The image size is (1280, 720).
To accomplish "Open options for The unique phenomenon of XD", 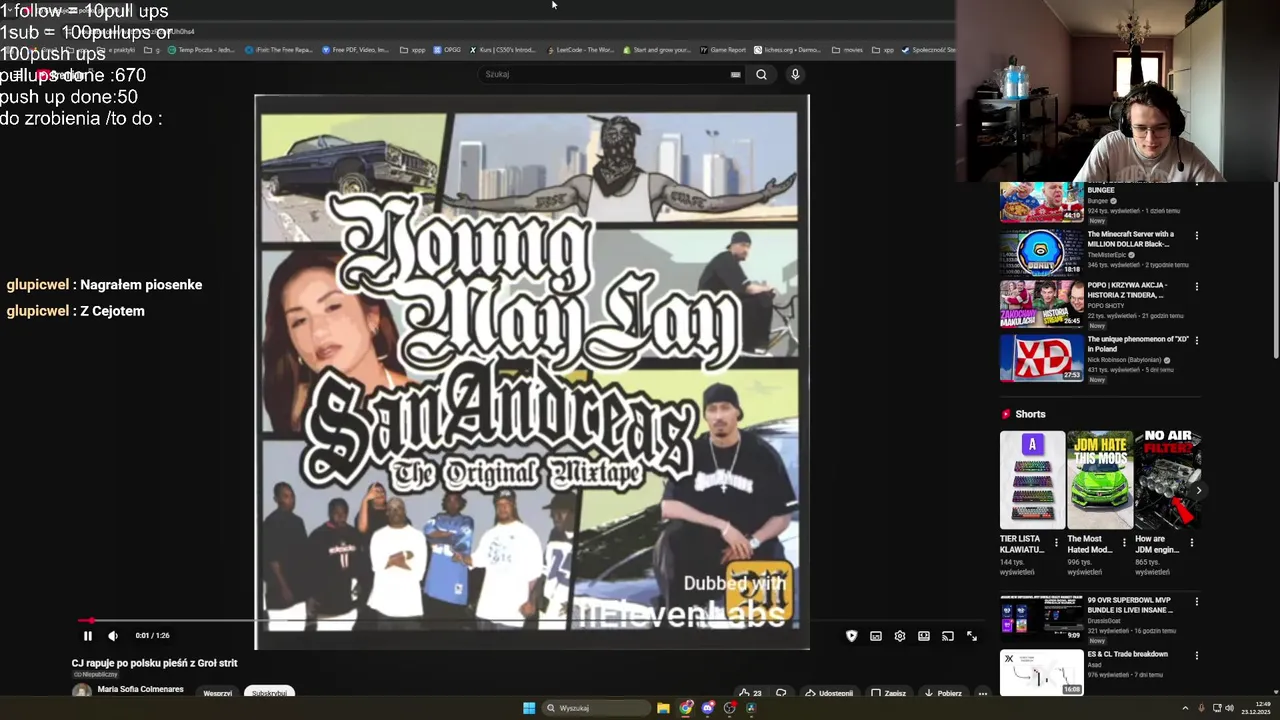I will (1196, 340).
